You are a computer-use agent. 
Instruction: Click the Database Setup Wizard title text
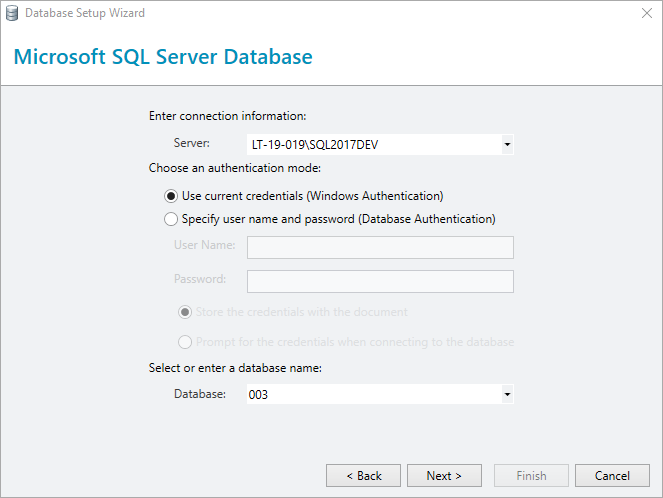[85, 13]
